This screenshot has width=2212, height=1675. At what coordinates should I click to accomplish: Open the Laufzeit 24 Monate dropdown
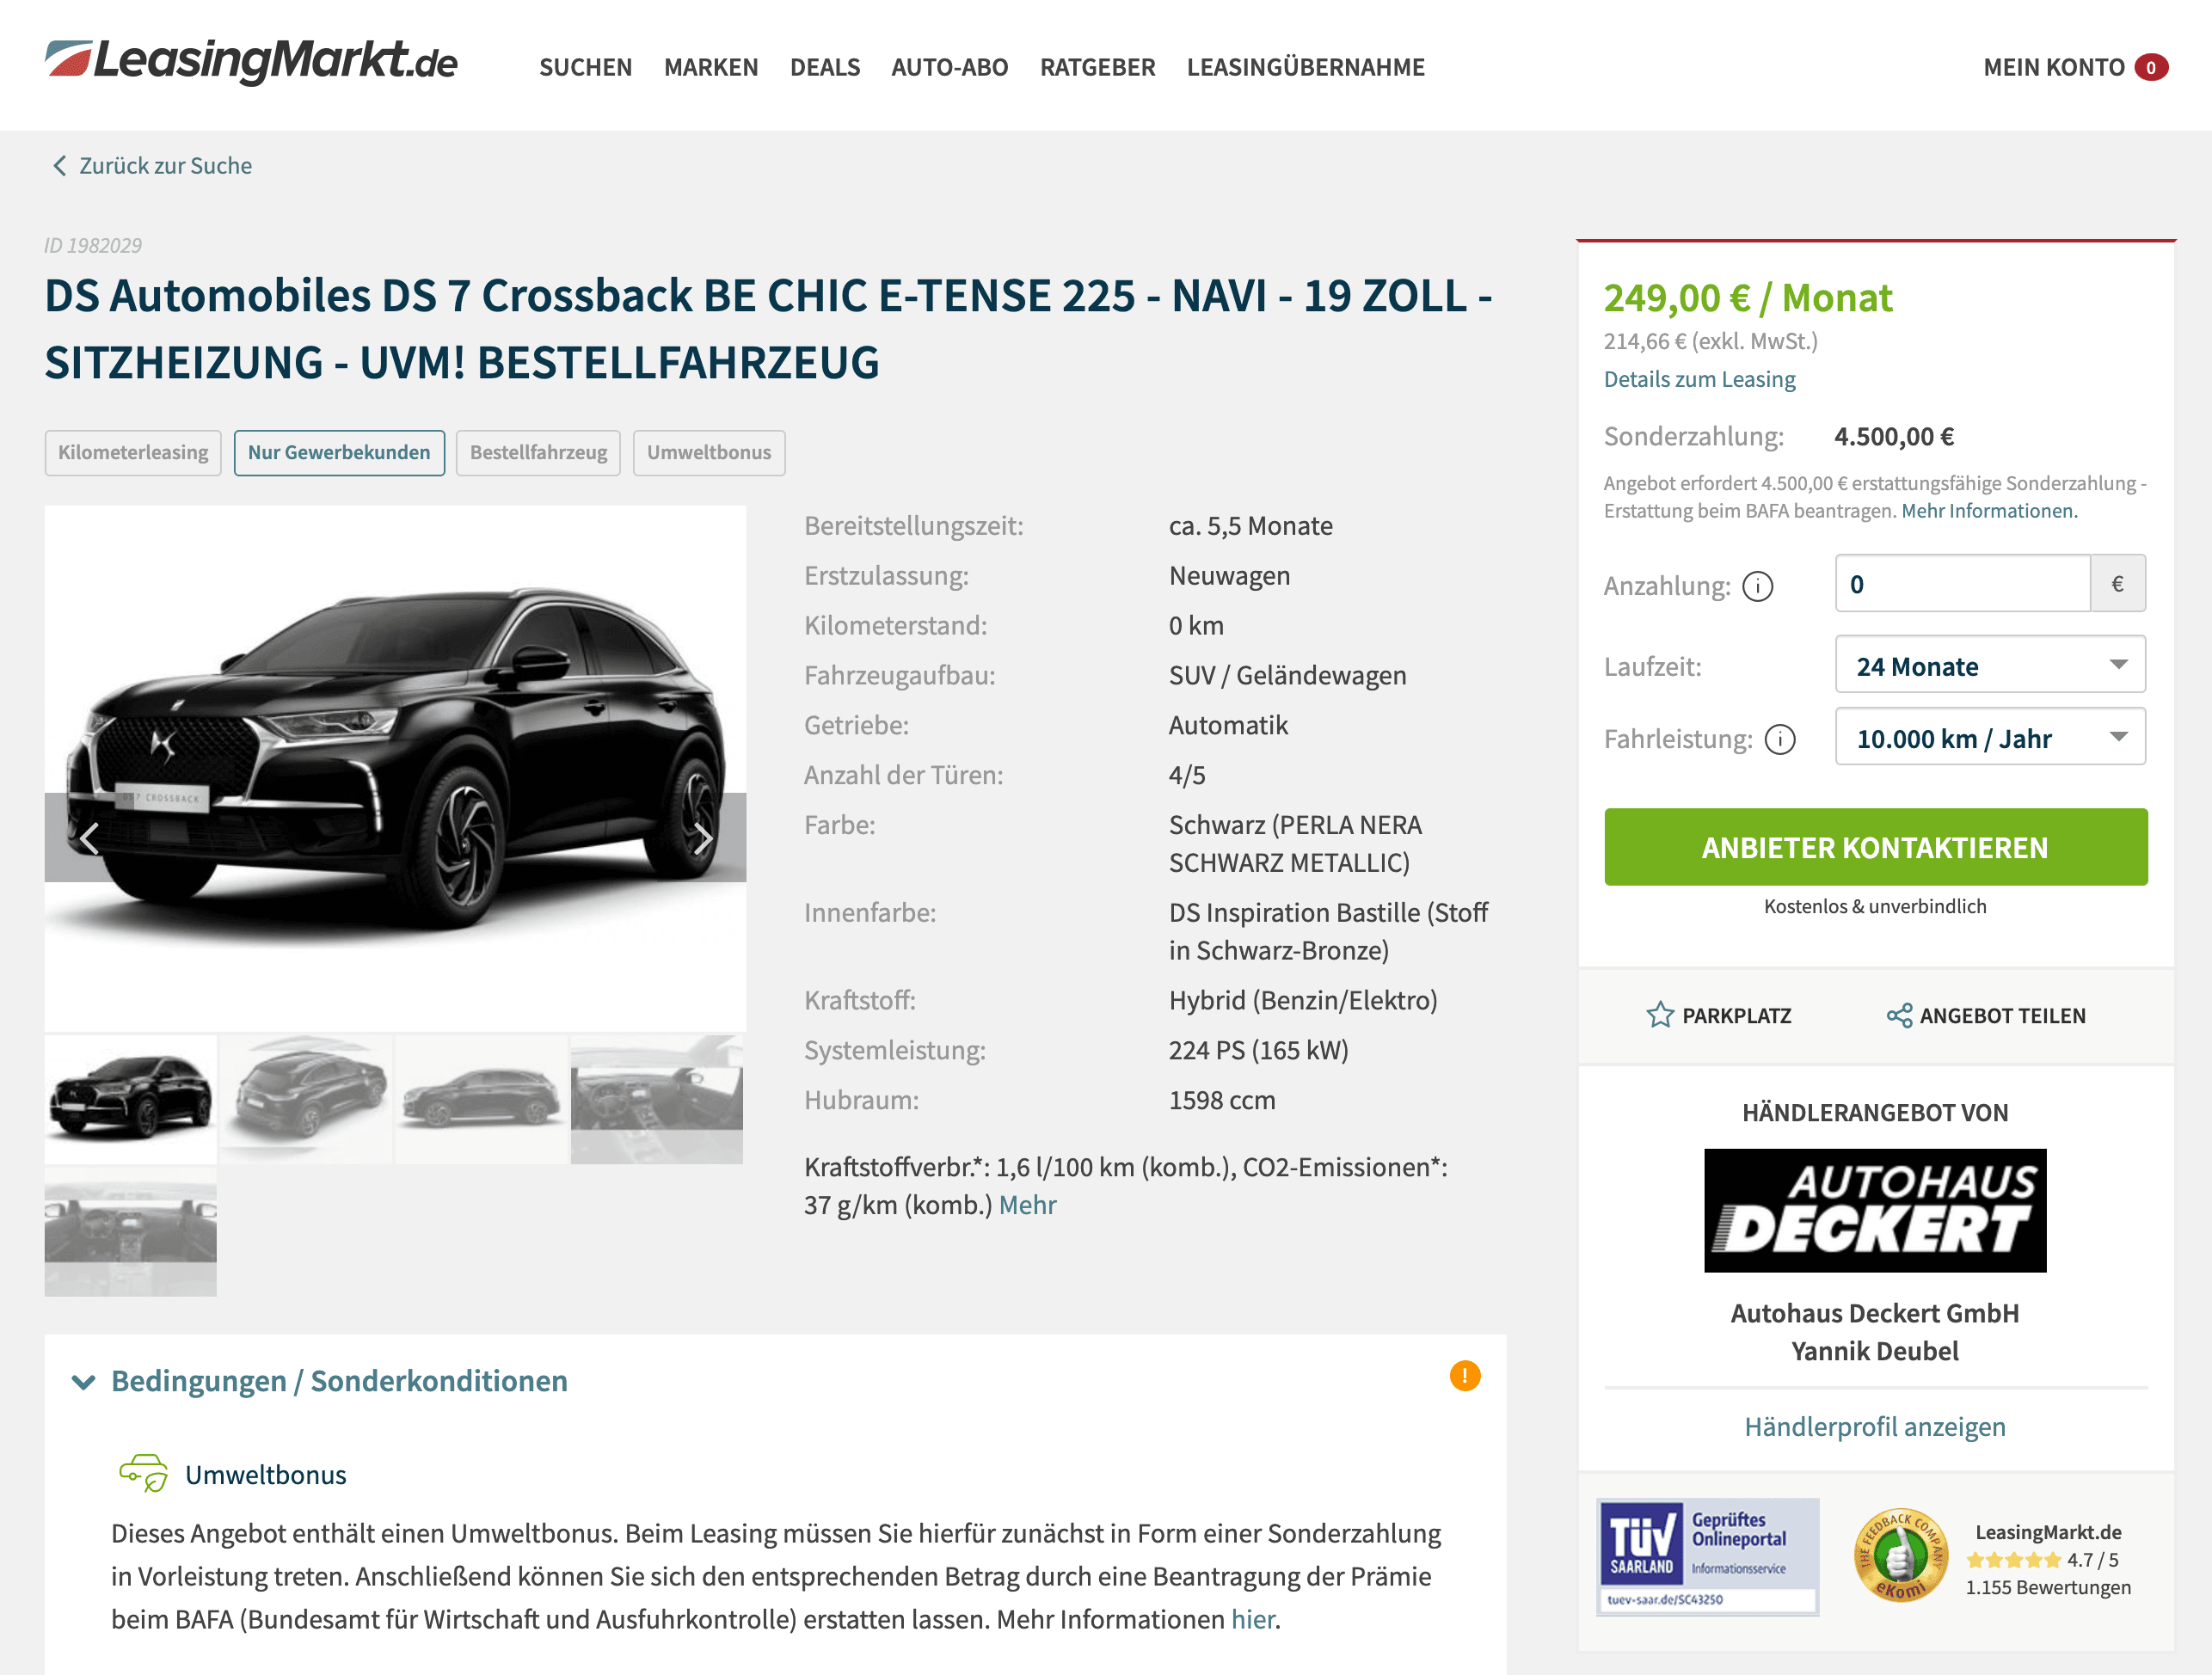[1990, 665]
